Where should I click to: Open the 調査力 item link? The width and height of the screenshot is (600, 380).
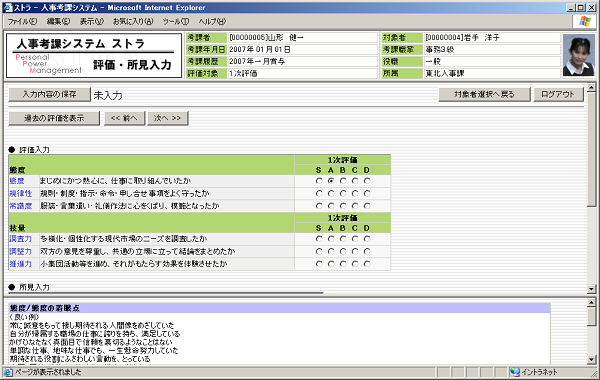21,239
